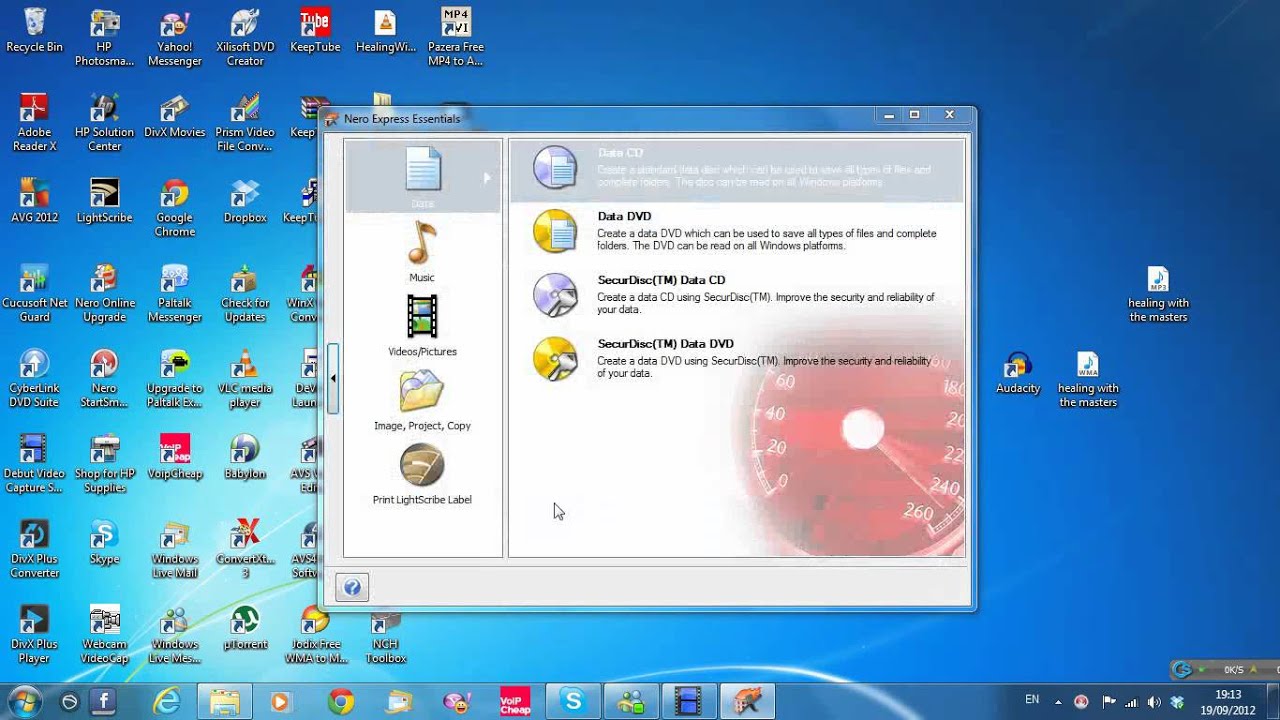Open Nero Express help button
Screen dimensions: 1280x720
coord(352,587)
